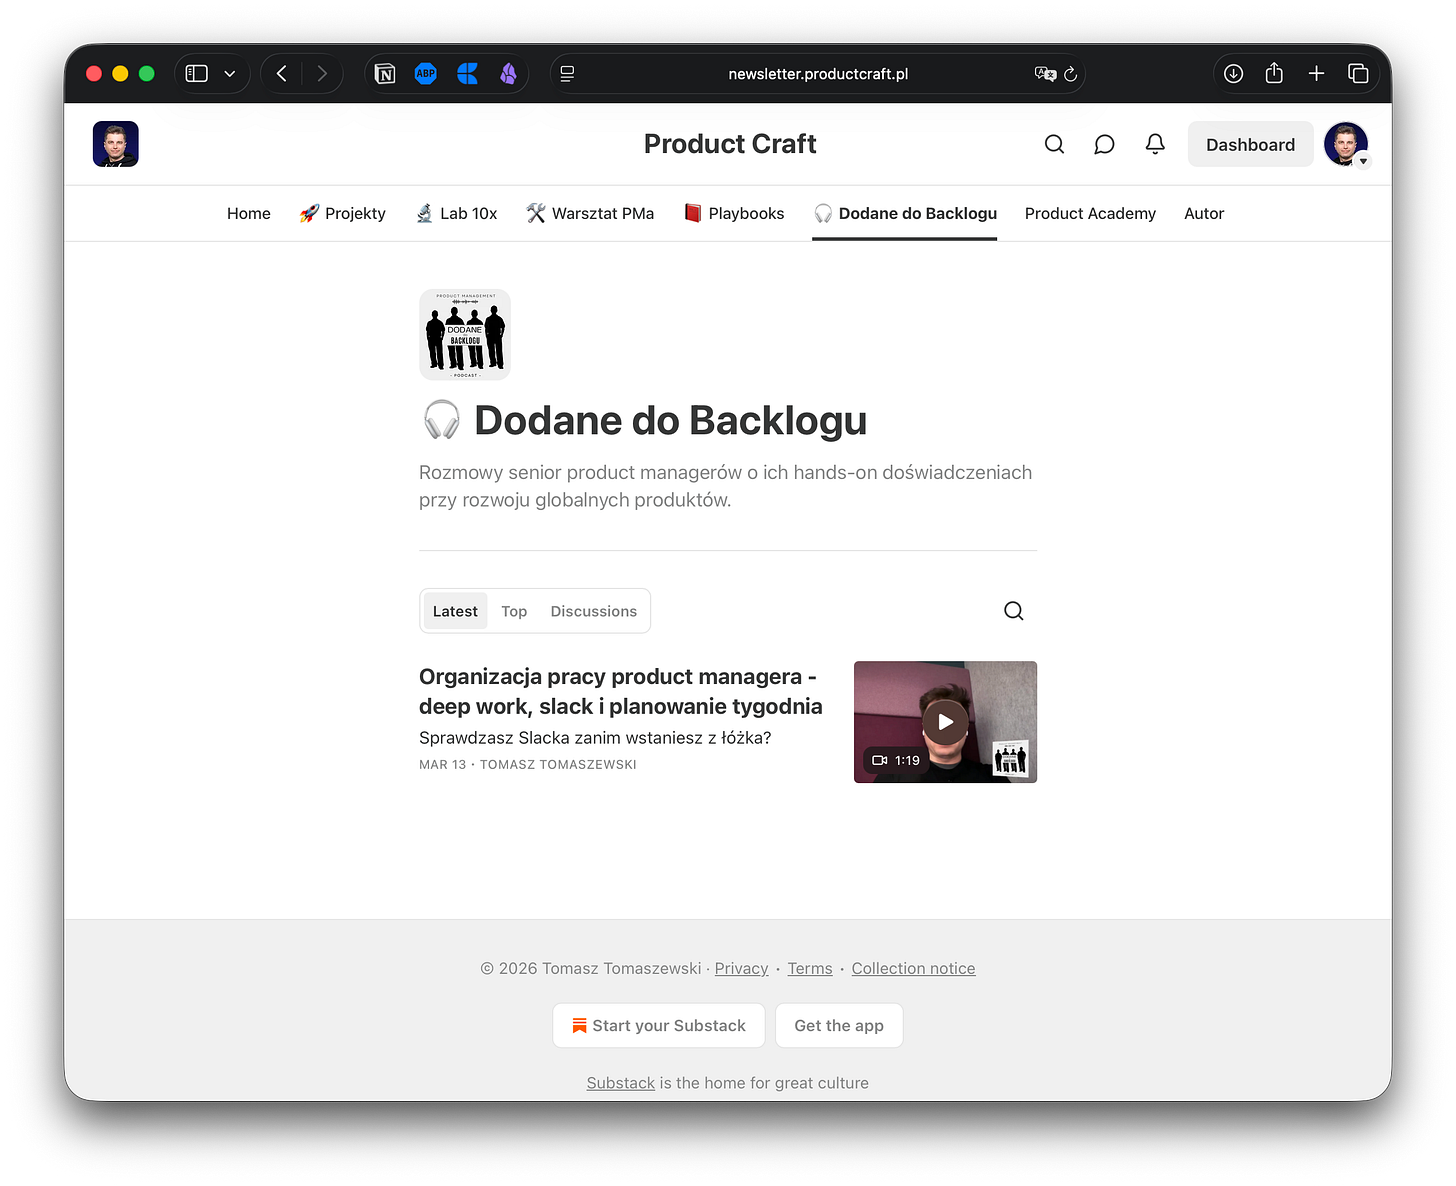
Task: Click the blue pinwheel extension icon
Action: pos(467,74)
